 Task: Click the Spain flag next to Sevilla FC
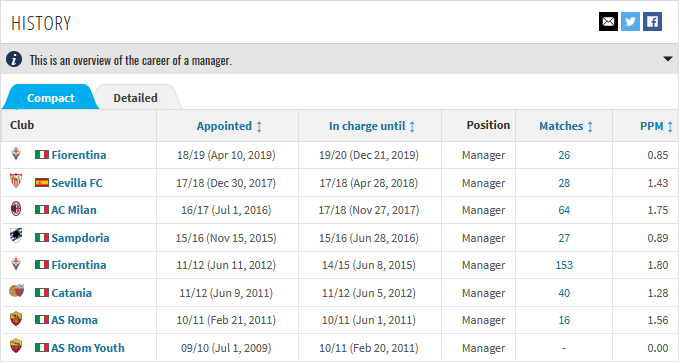pos(42,183)
